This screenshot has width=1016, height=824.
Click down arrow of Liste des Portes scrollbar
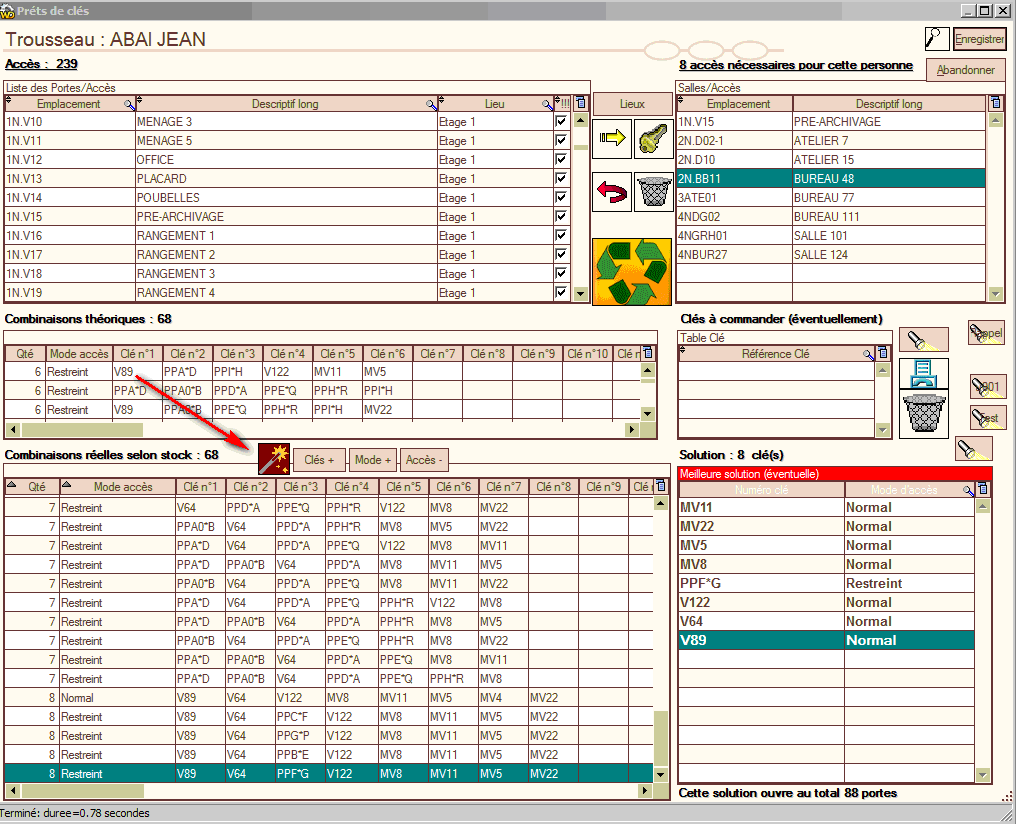click(x=581, y=293)
